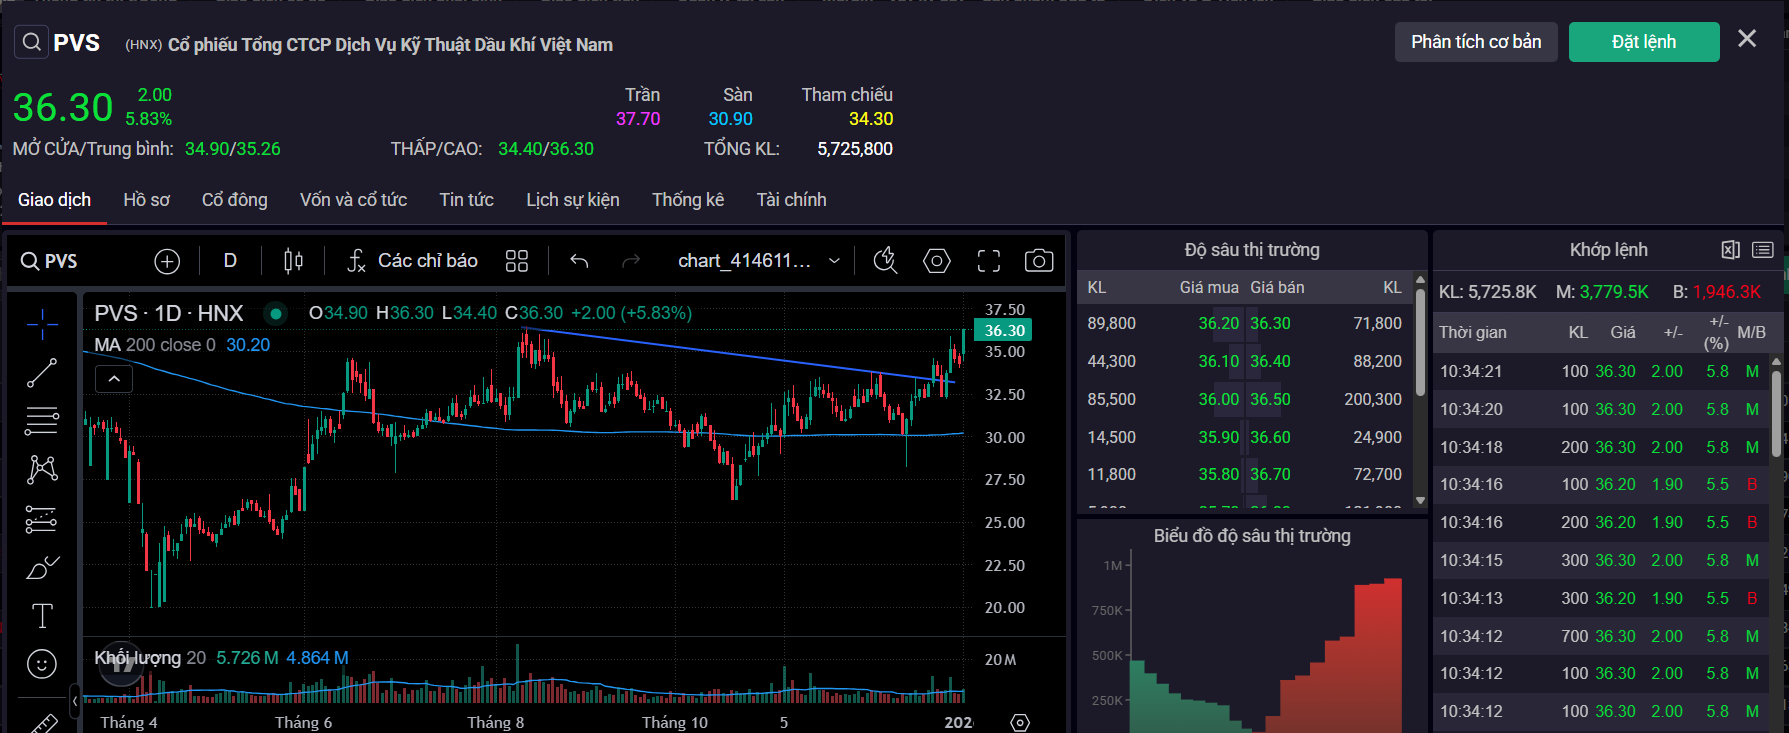The image size is (1789, 733).
Task: Select the text annotation tool
Action: (x=42, y=616)
